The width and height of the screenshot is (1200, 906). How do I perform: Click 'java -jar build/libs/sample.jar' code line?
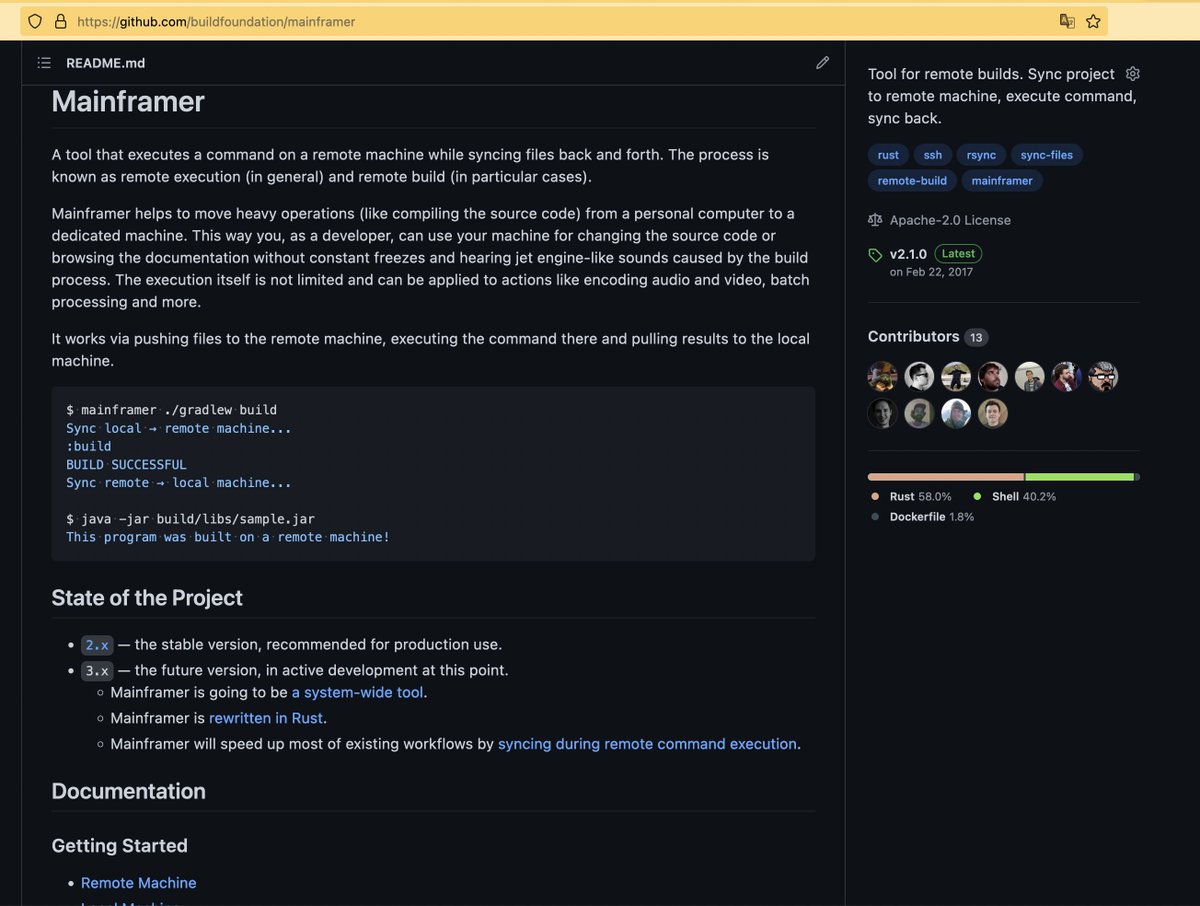click(x=190, y=519)
